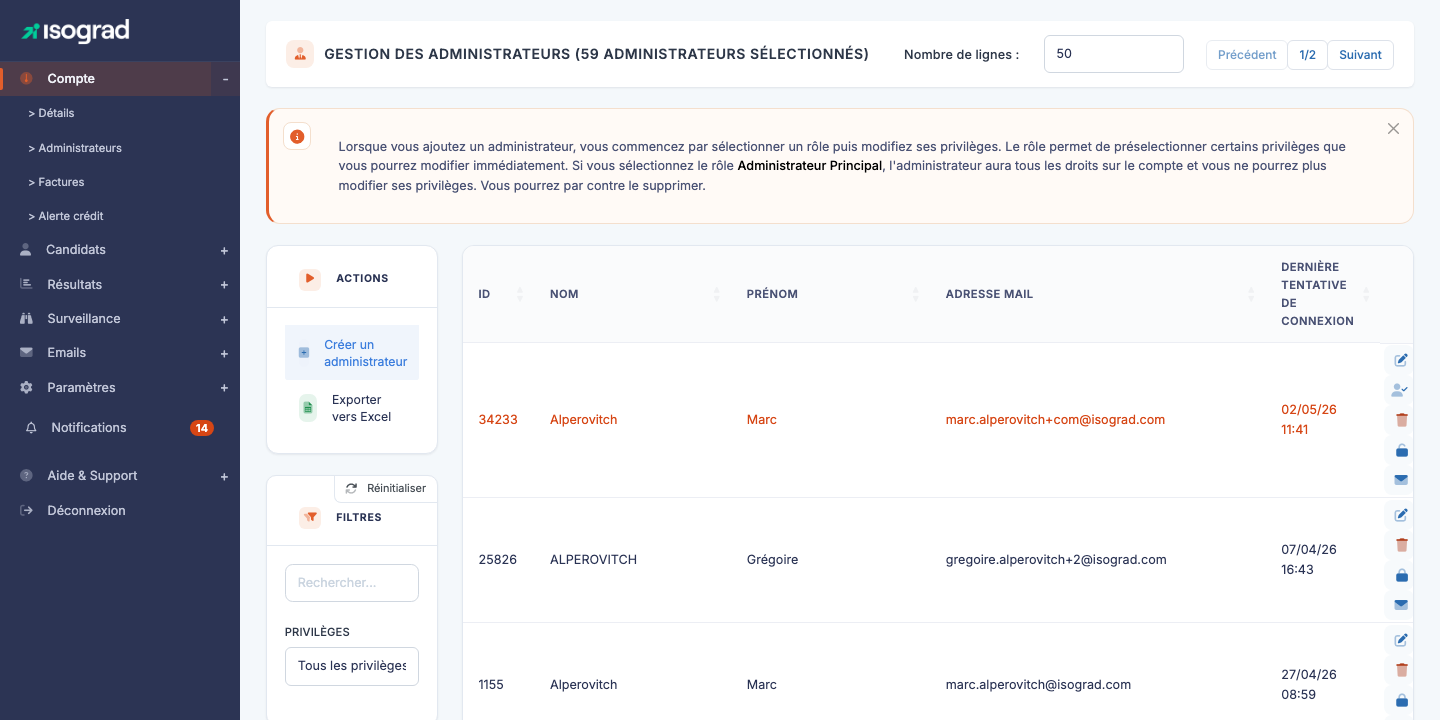Click the Candidats person icon in sidebar
Viewport: 1440px width, 720px height.
(26, 250)
